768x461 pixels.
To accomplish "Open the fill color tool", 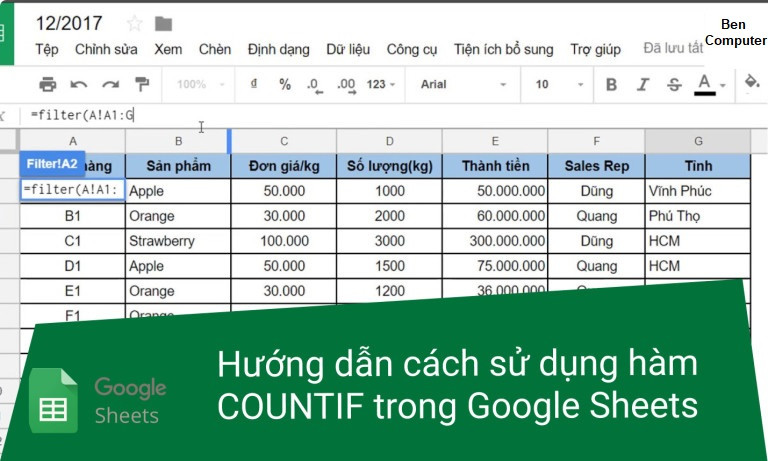I will (752, 81).
